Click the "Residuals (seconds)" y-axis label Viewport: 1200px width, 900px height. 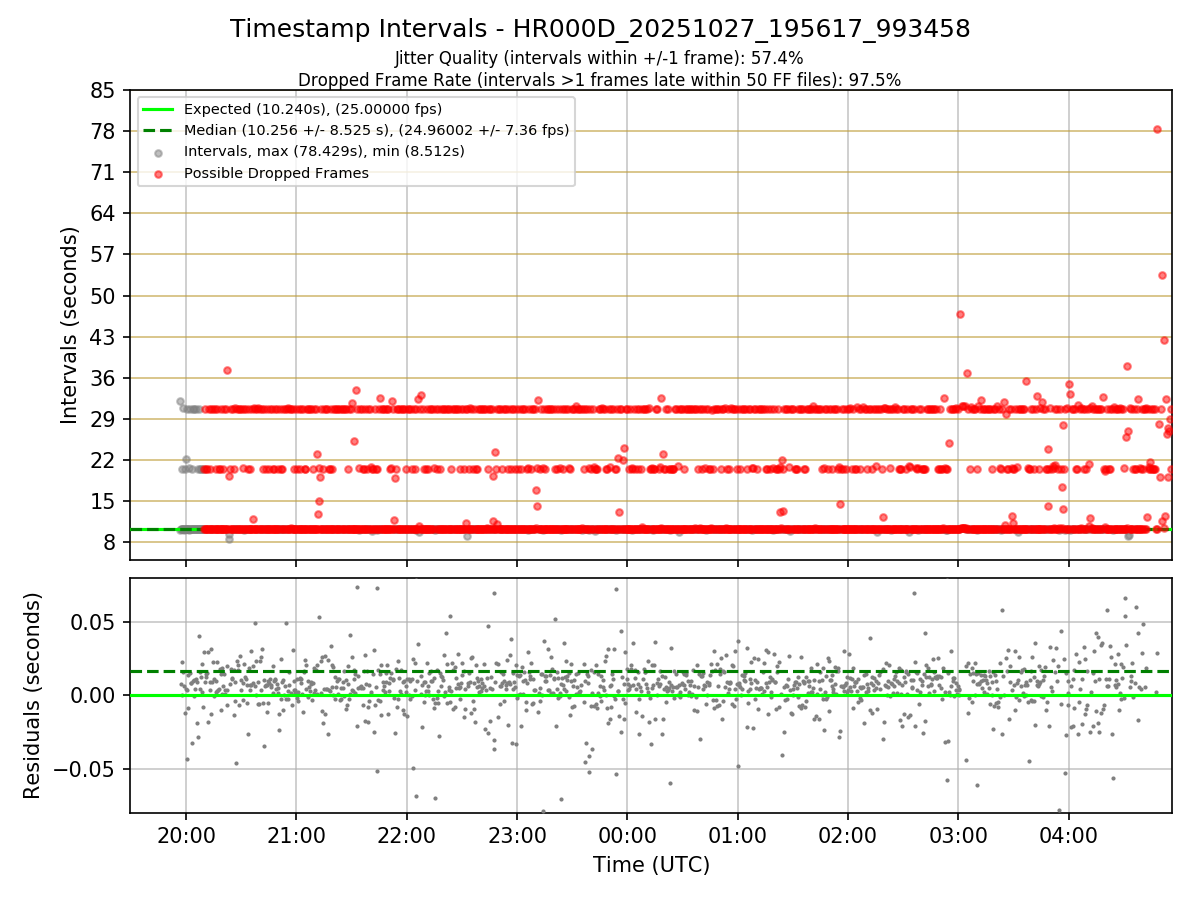click(33, 695)
